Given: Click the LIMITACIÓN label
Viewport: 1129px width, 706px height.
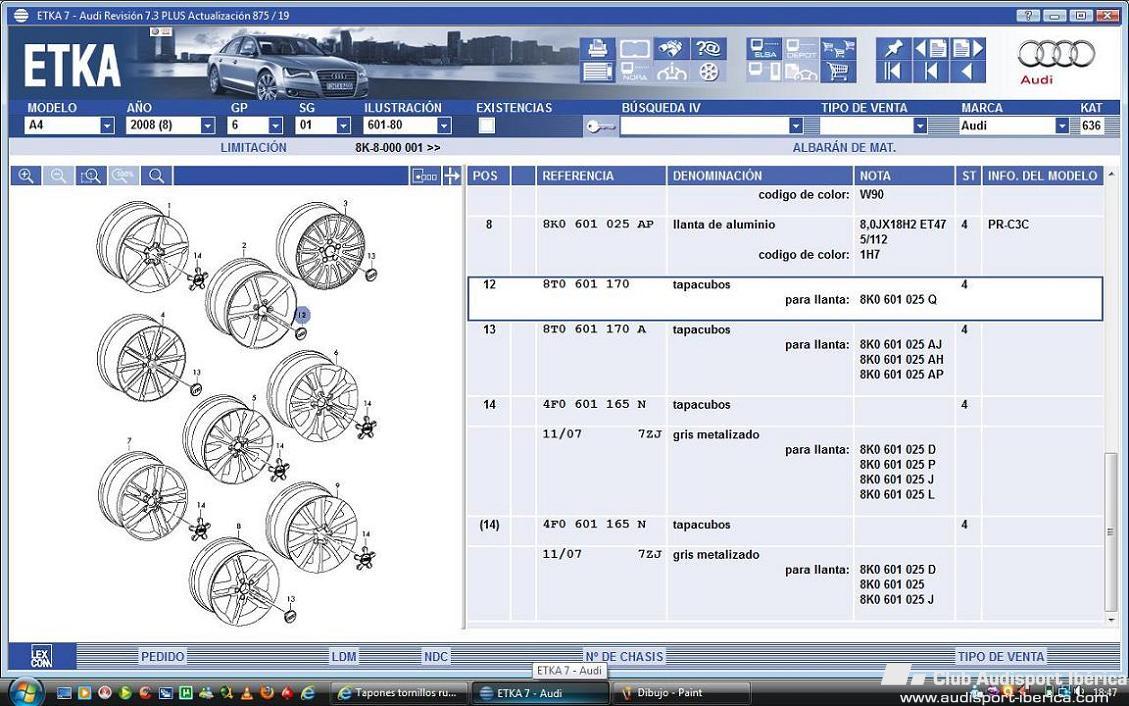Looking at the screenshot, I should coord(253,148).
